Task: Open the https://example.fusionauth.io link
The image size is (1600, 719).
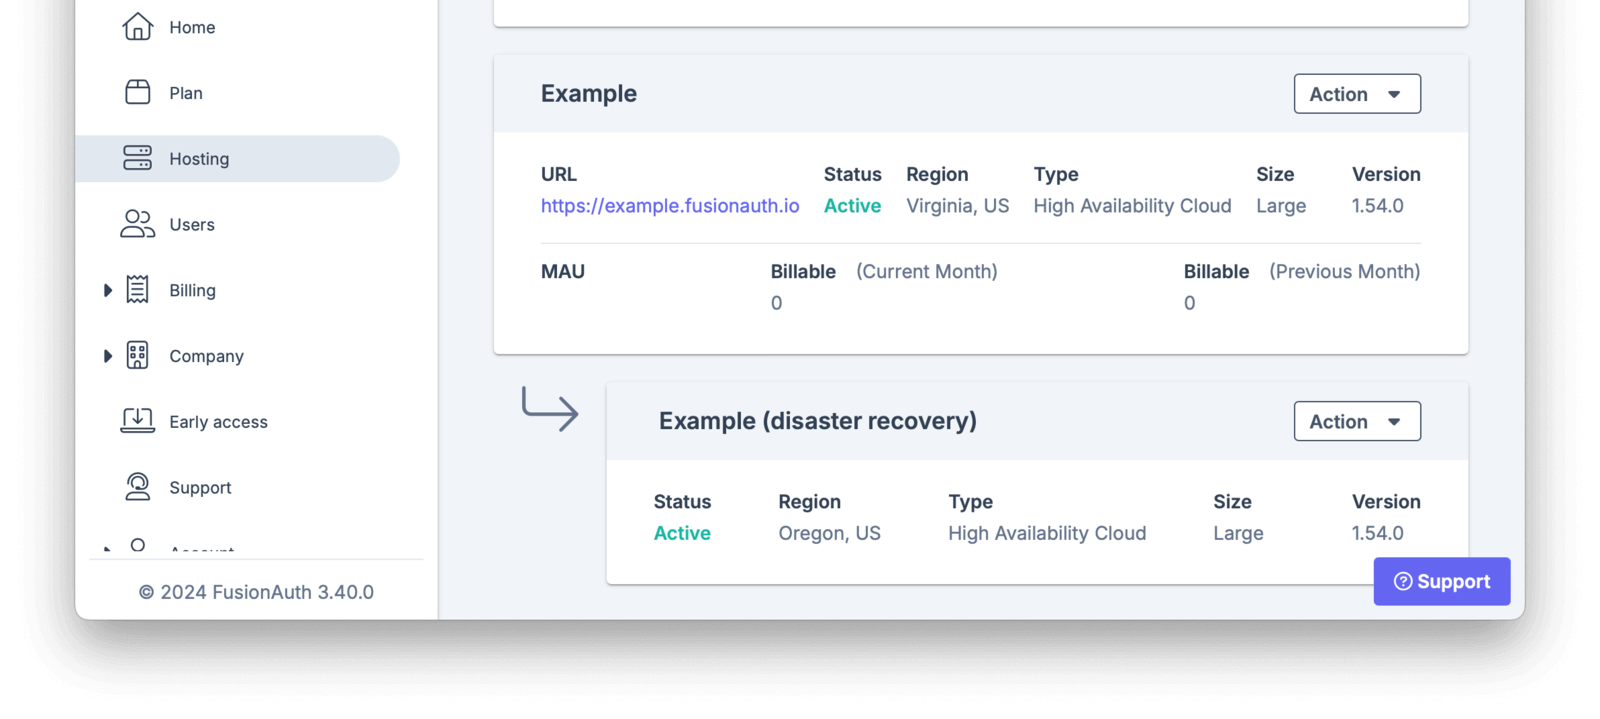Action: (x=669, y=205)
